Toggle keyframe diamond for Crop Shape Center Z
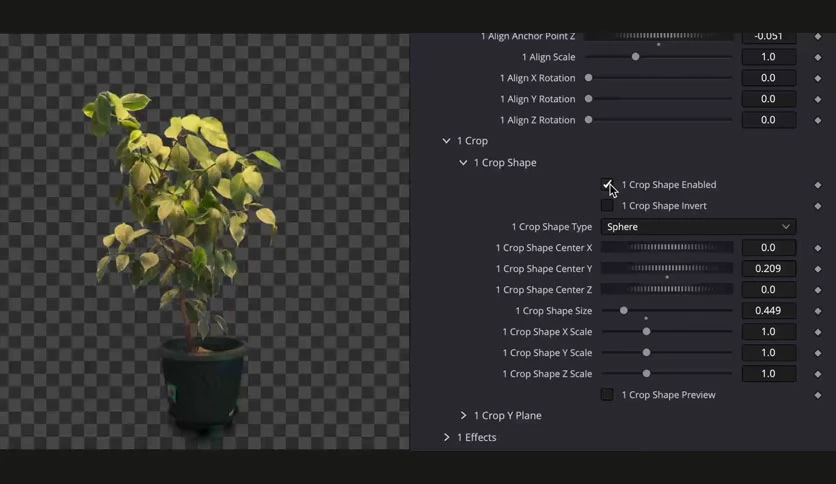 coord(817,290)
